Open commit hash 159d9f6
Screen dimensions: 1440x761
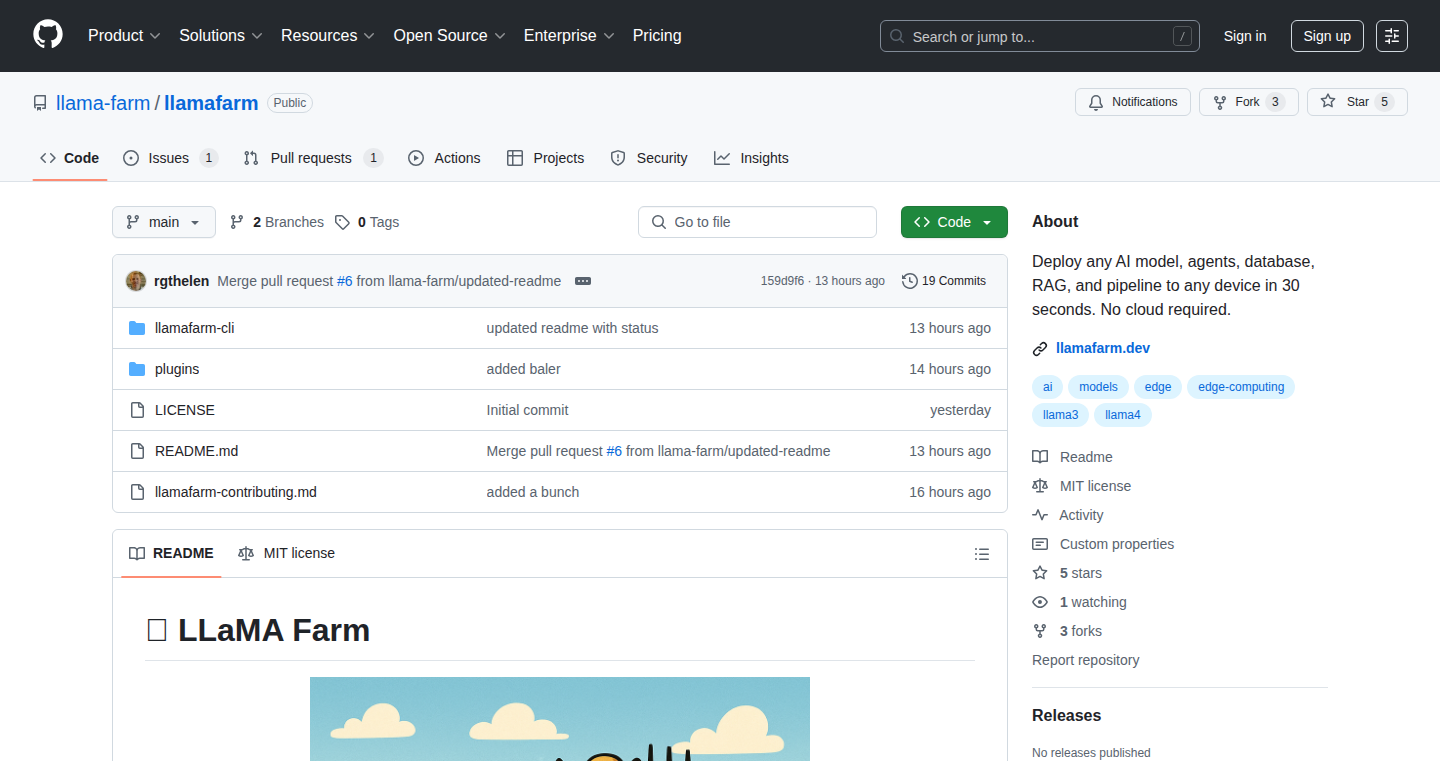[x=782, y=281]
